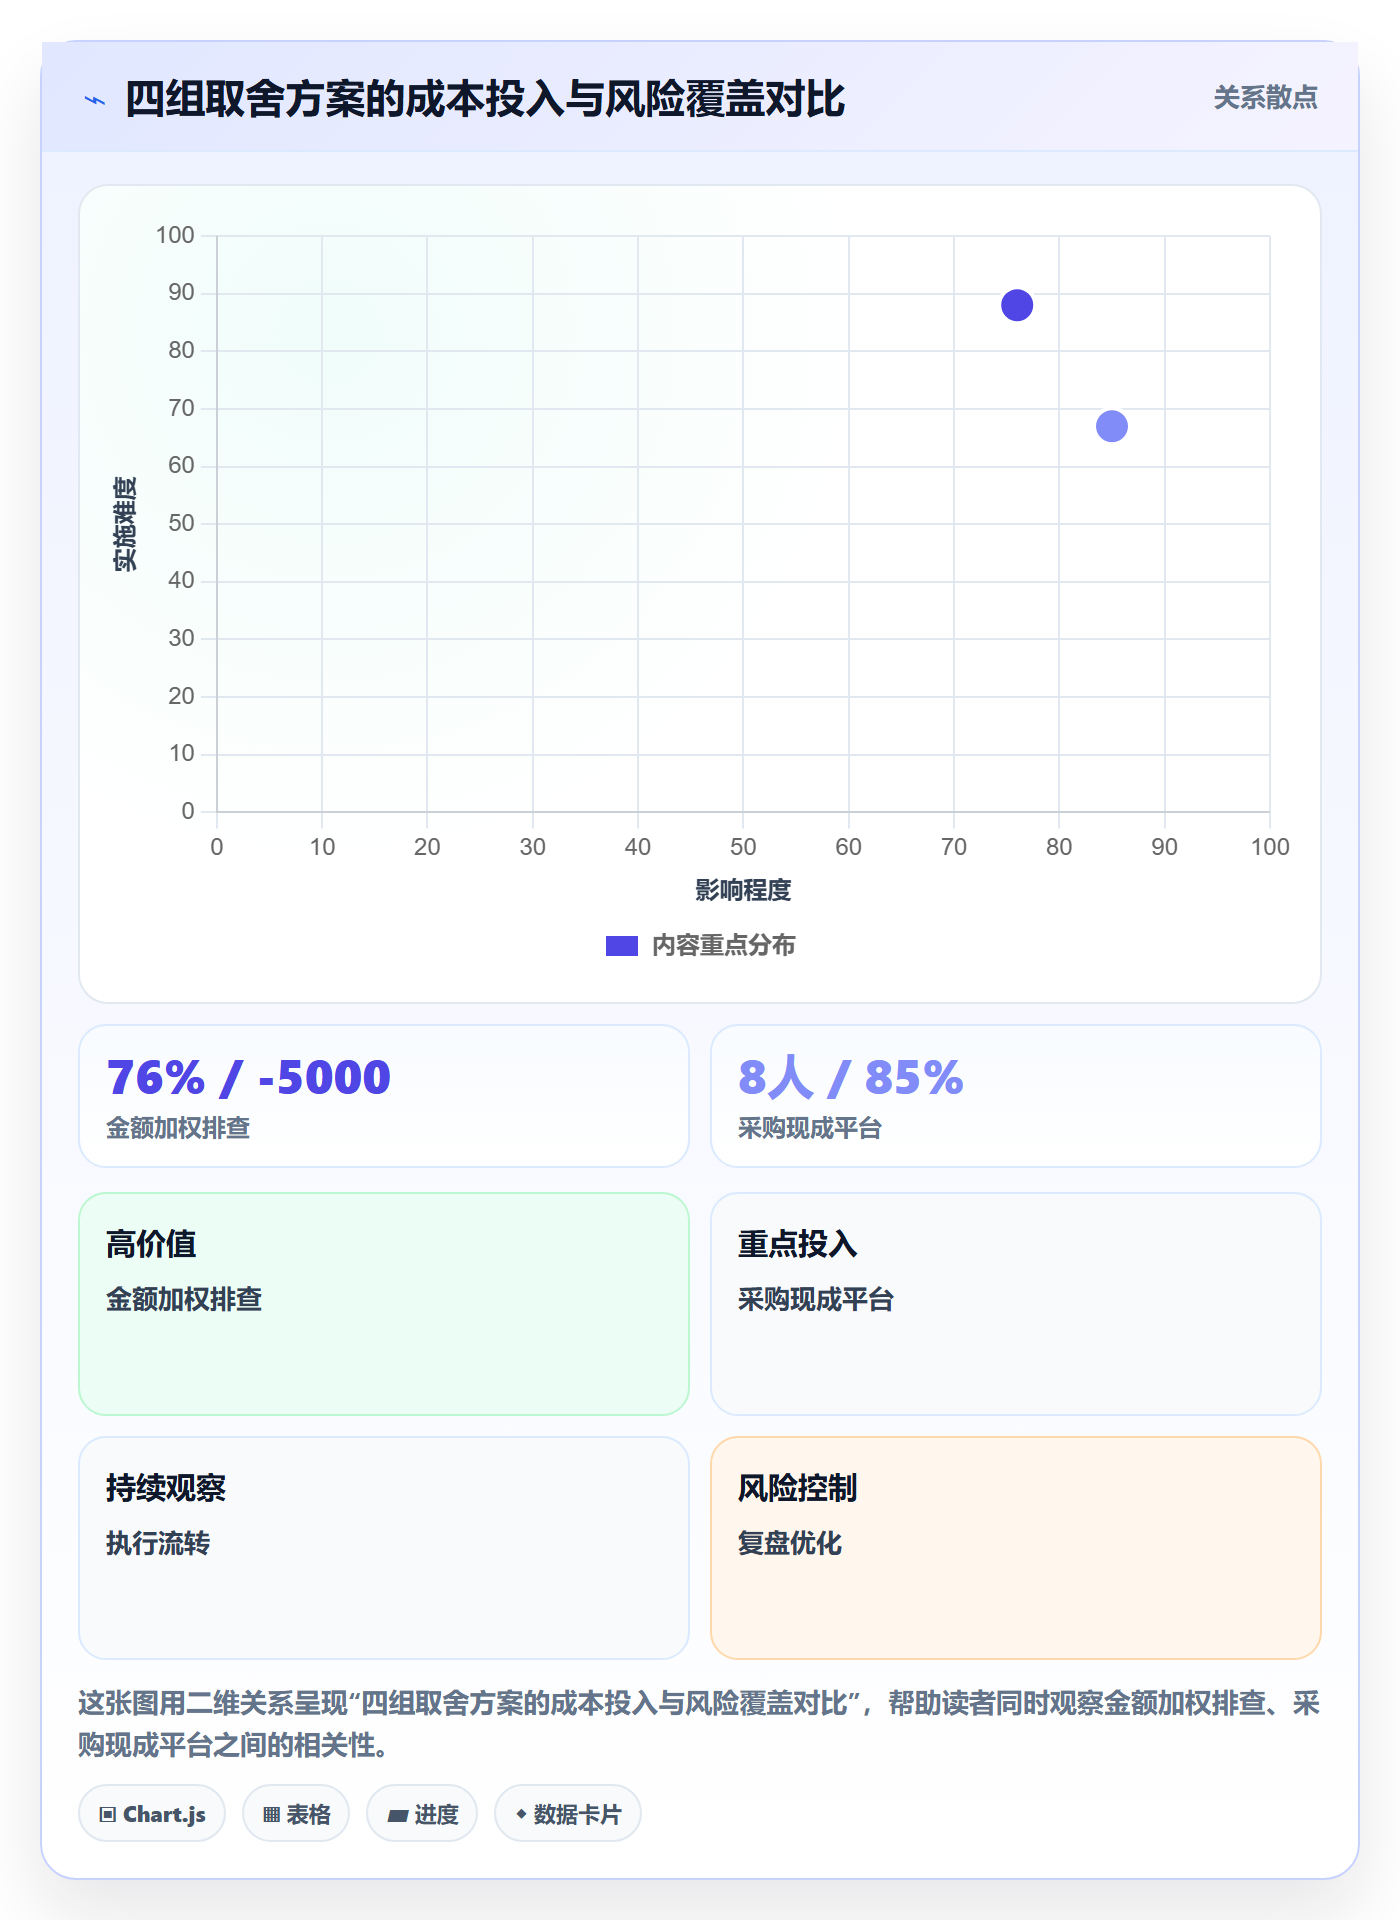Click the light purple scatter point near 85
The height and width of the screenshot is (1920, 1400).
point(1112,426)
